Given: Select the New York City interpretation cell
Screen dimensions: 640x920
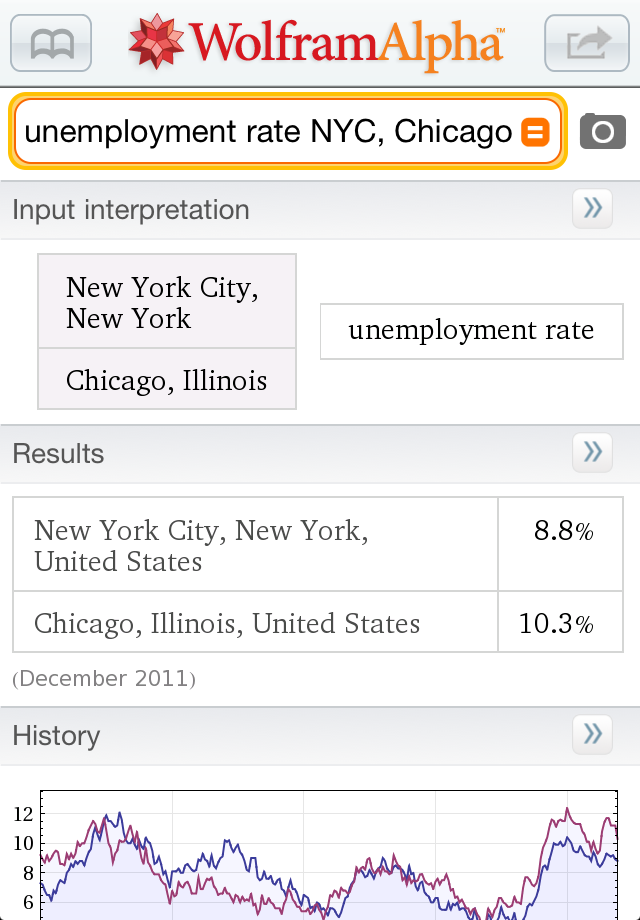Looking at the screenshot, I should (167, 302).
